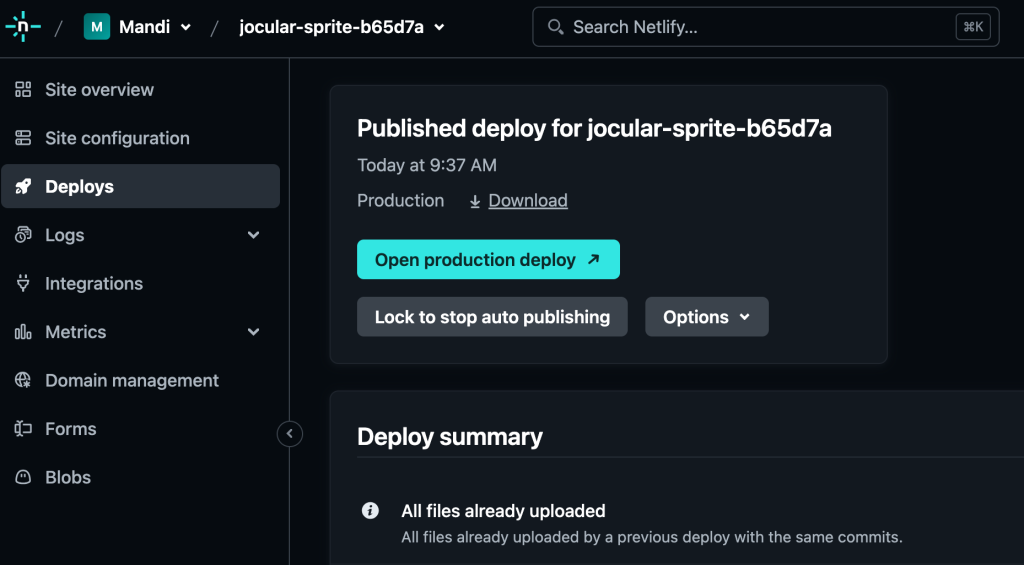This screenshot has height=565, width=1024.
Task: Click the Domain management globe icon
Action: pos(23,381)
